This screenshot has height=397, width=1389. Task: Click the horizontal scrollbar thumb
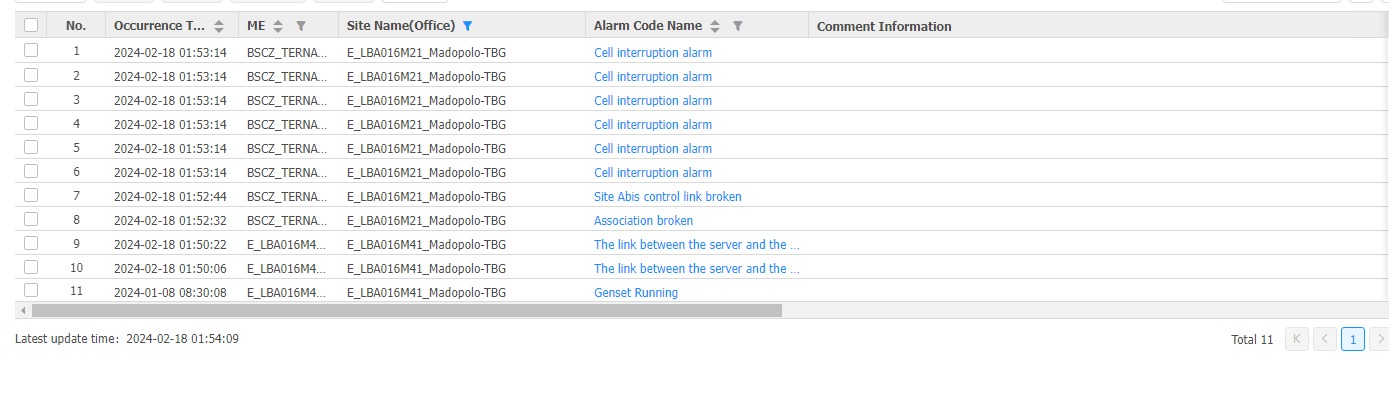pyautogui.click(x=406, y=311)
